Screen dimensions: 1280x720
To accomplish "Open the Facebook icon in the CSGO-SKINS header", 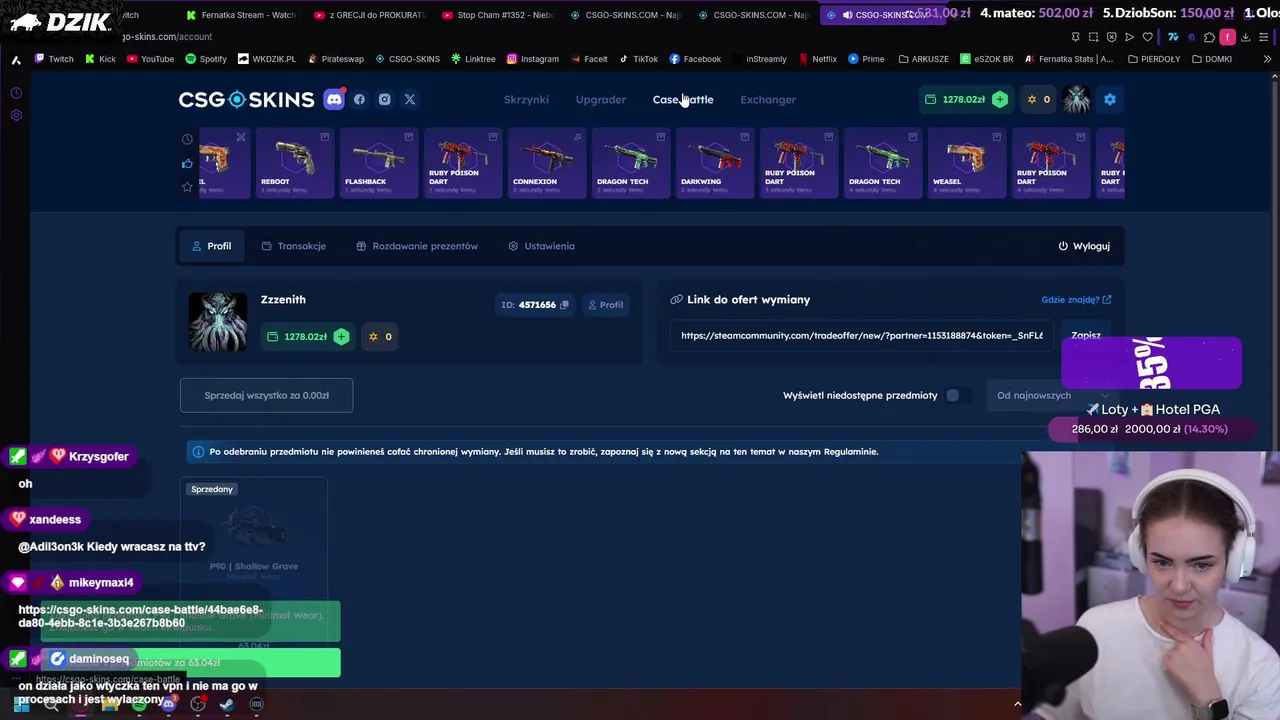I will [359, 99].
